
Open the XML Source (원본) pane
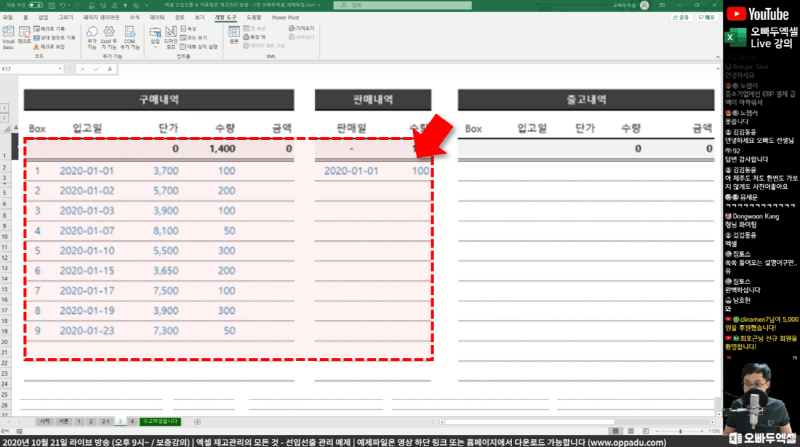point(234,36)
